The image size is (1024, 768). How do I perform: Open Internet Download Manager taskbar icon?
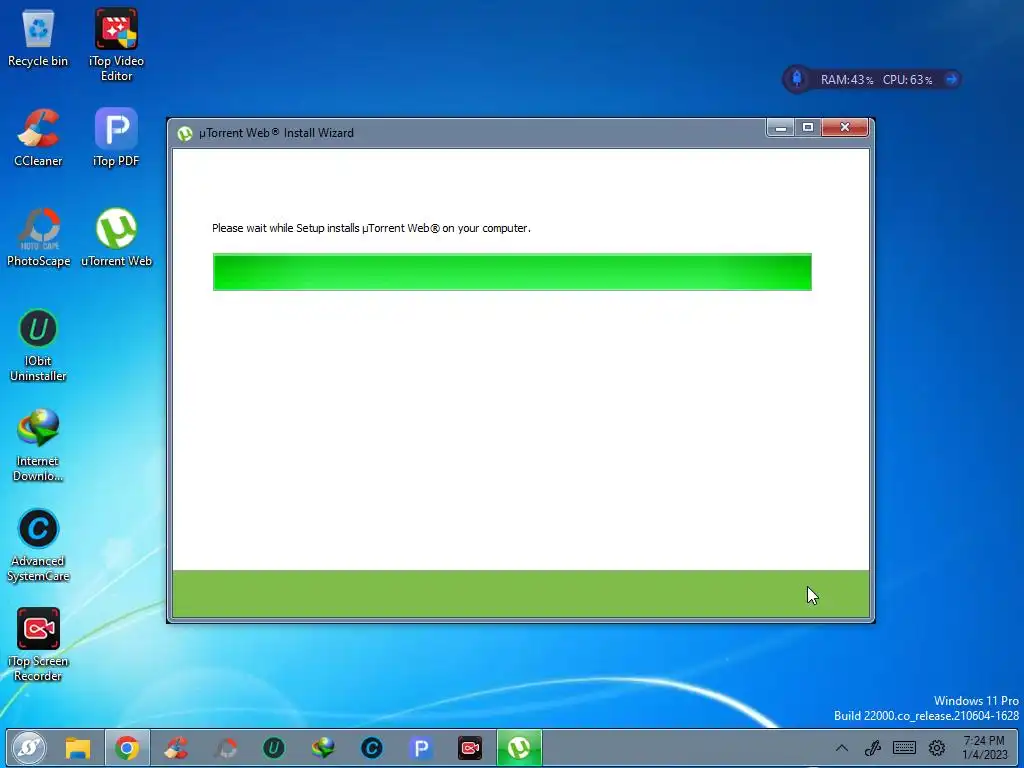pyautogui.click(x=323, y=748)
